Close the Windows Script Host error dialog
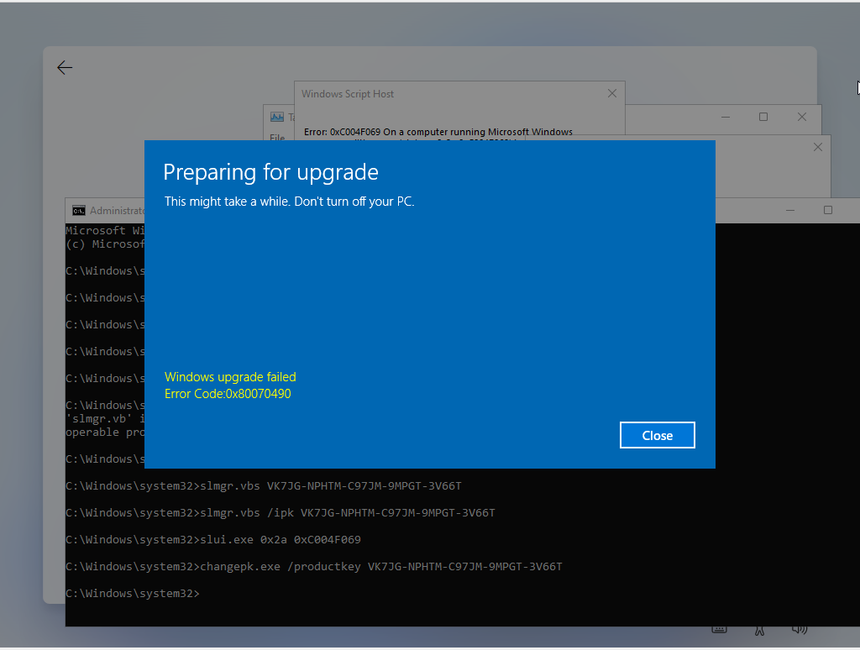 pos(612,94)
